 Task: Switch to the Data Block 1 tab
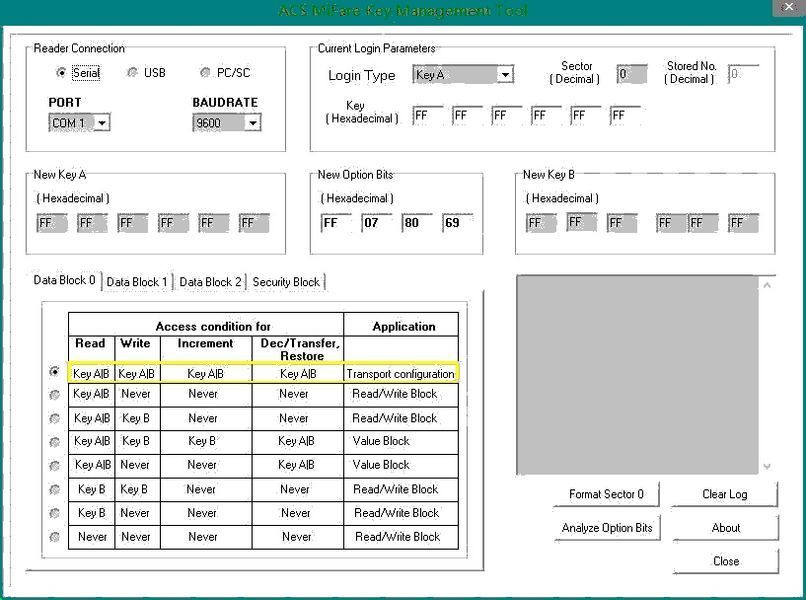tap(137, 282)
